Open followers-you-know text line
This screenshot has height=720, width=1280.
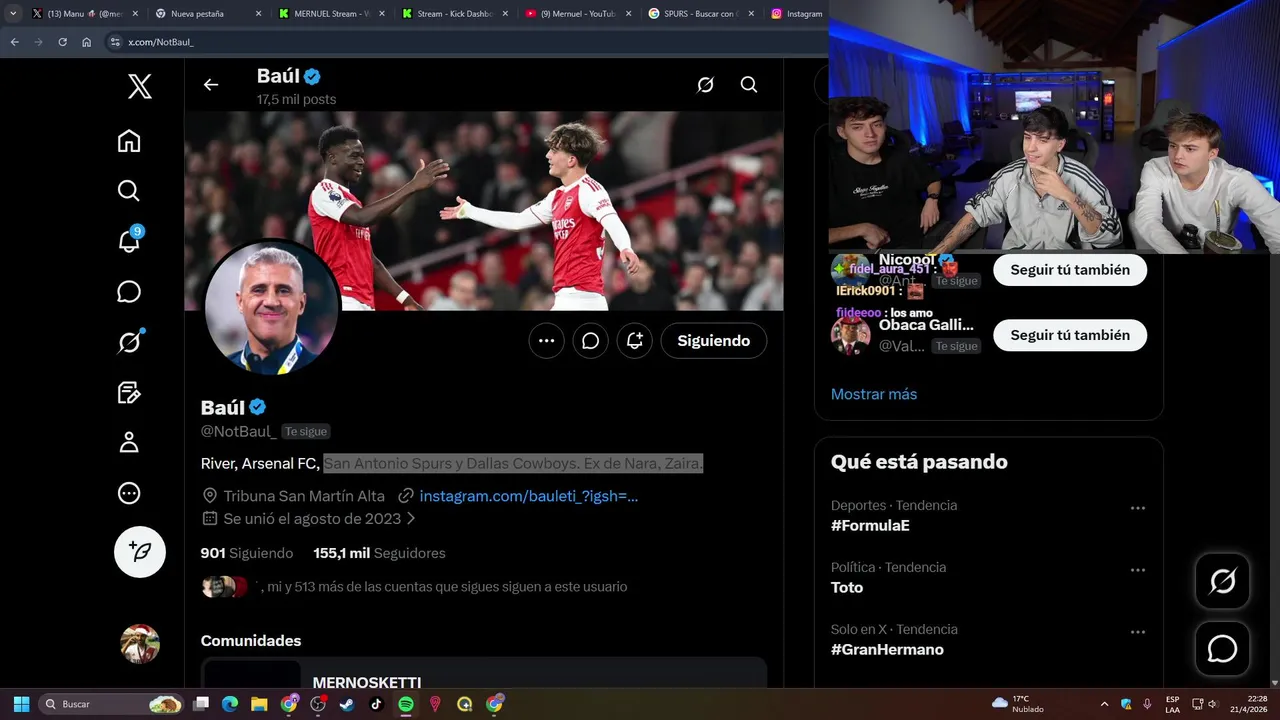click(441, 587)
